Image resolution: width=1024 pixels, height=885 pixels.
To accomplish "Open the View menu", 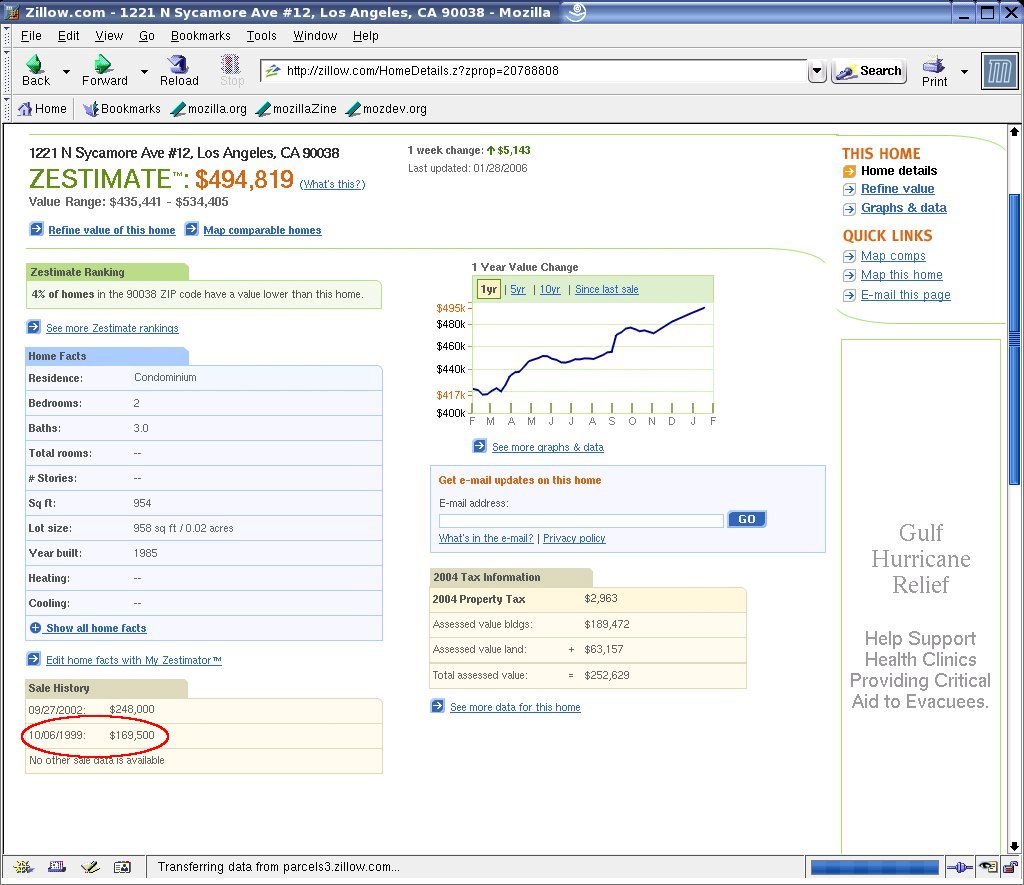I will point(109,36).
